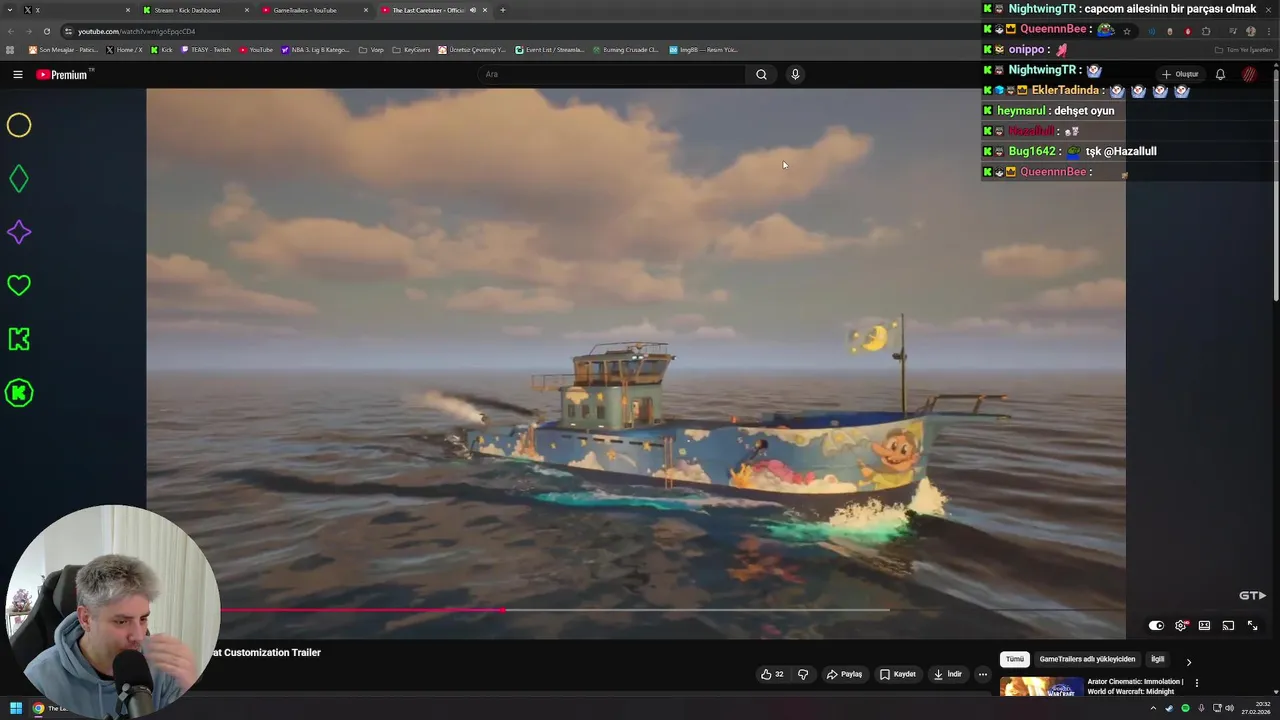The width and height of the screenshot is (1280, 720).
Task: Click the YouTube search magnifier button
Action: pos(761,74)
